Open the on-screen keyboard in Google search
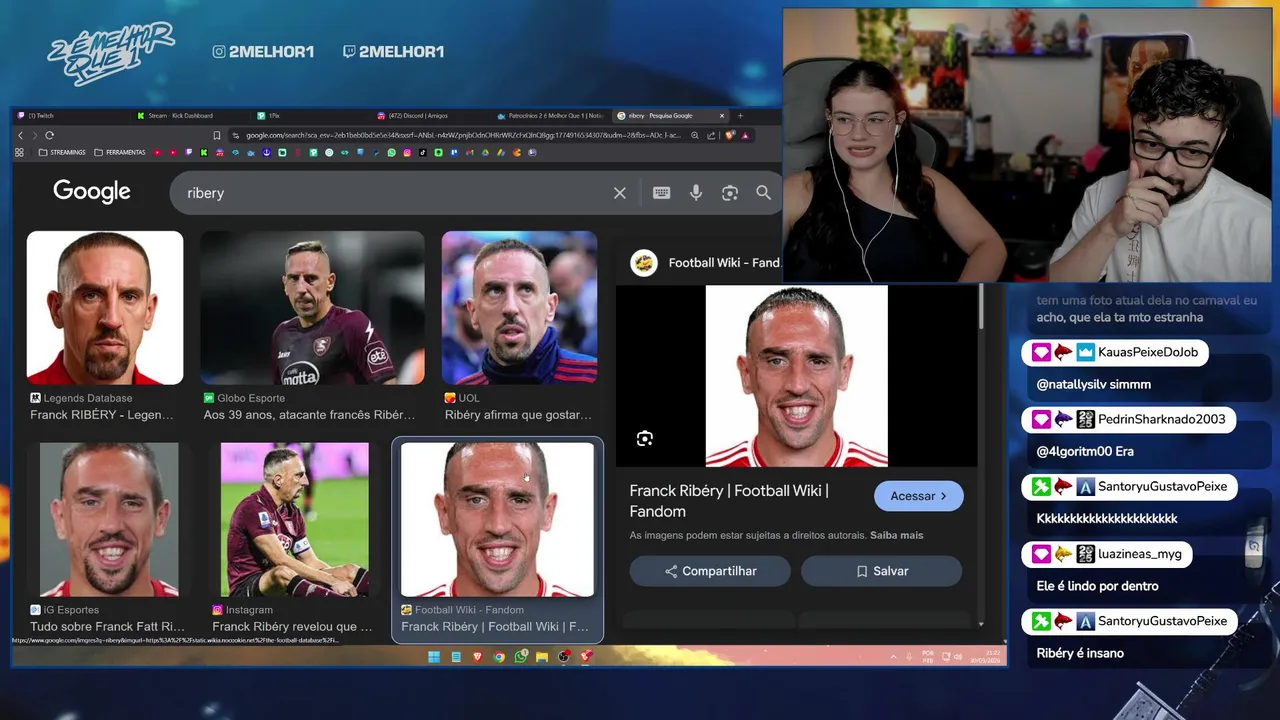This screenshot has width=1280, height=720. coord(661,193)
